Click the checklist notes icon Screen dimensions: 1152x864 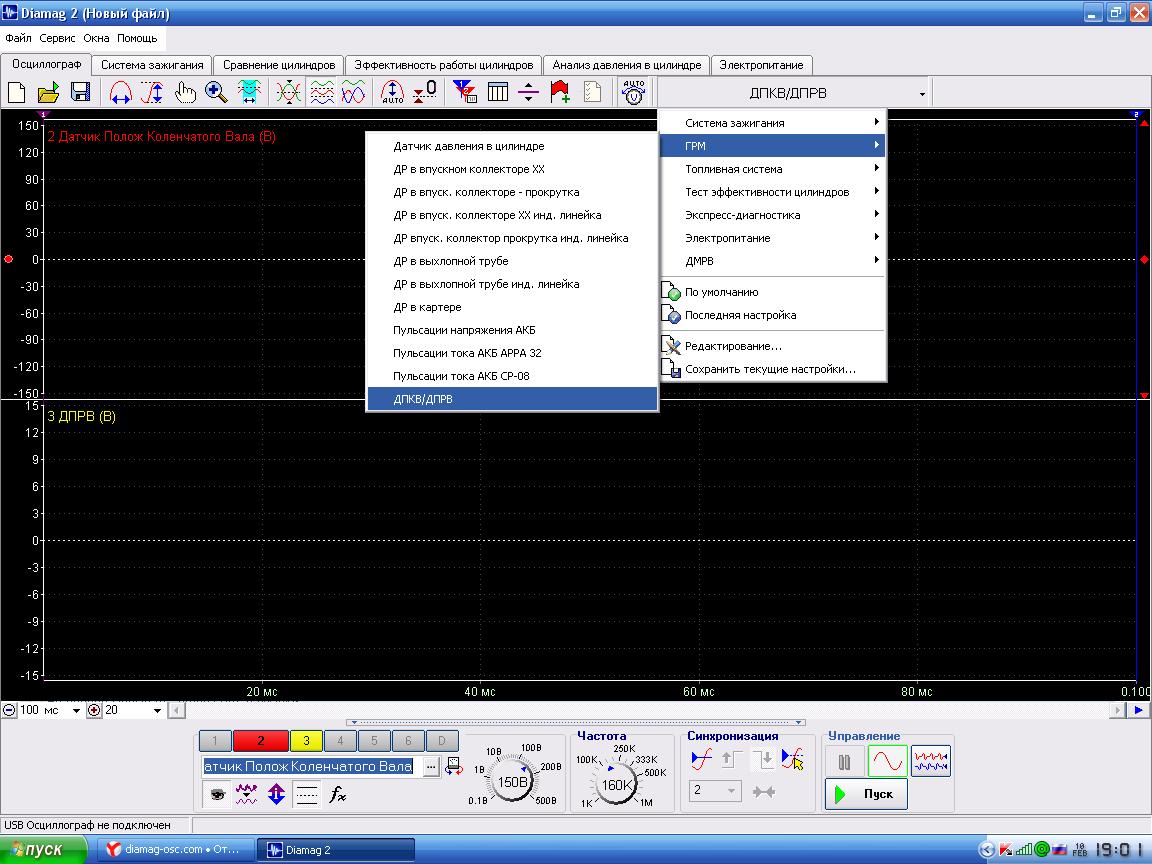(592, 93)
